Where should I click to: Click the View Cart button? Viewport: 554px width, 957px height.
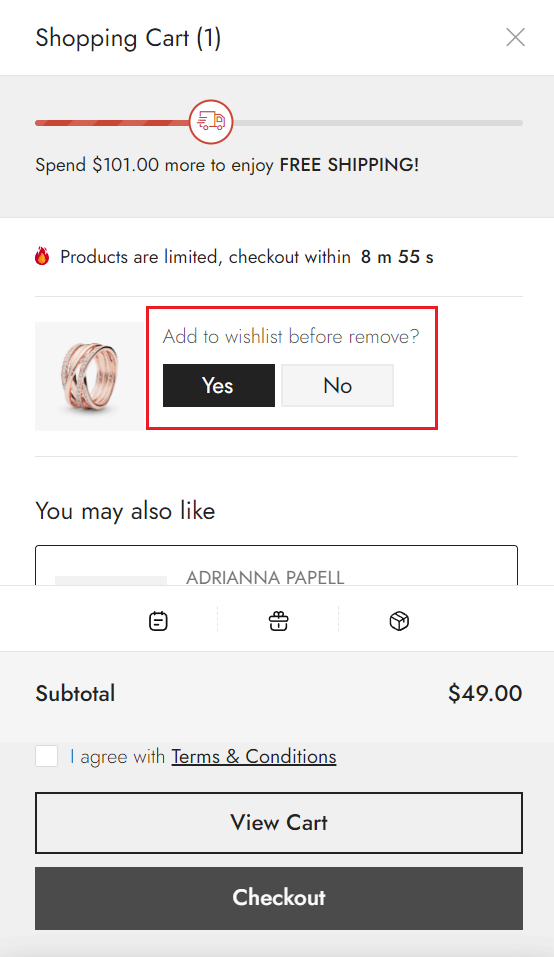(279, 823)
